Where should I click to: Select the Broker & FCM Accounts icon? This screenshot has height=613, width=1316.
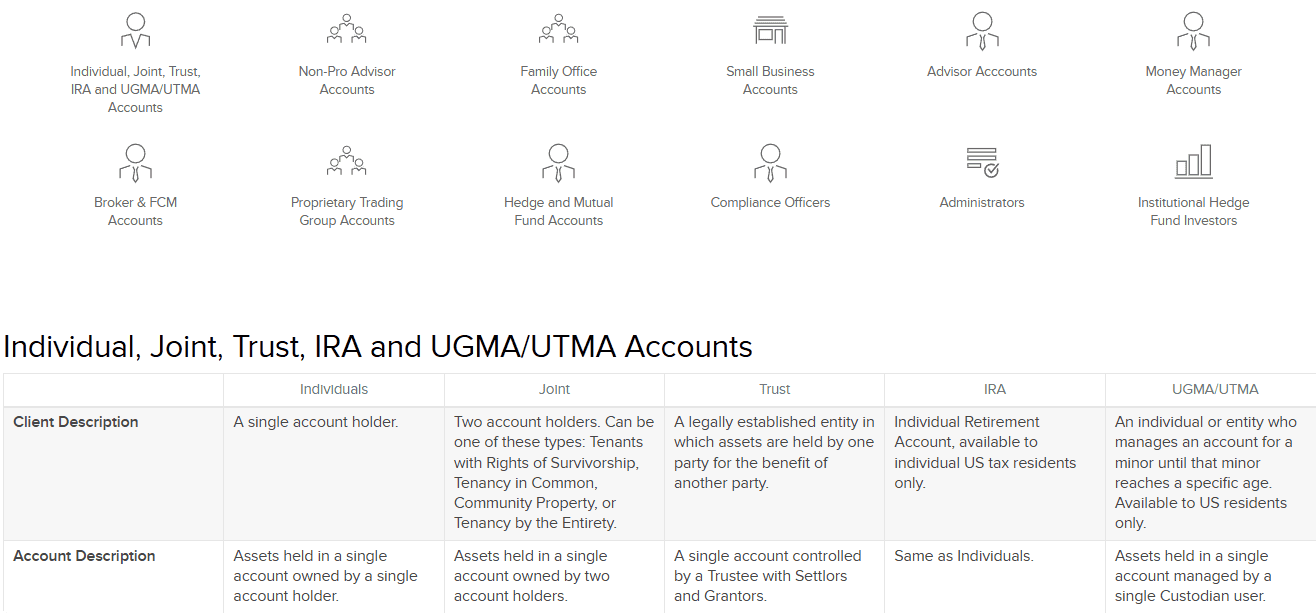(135, 161)
